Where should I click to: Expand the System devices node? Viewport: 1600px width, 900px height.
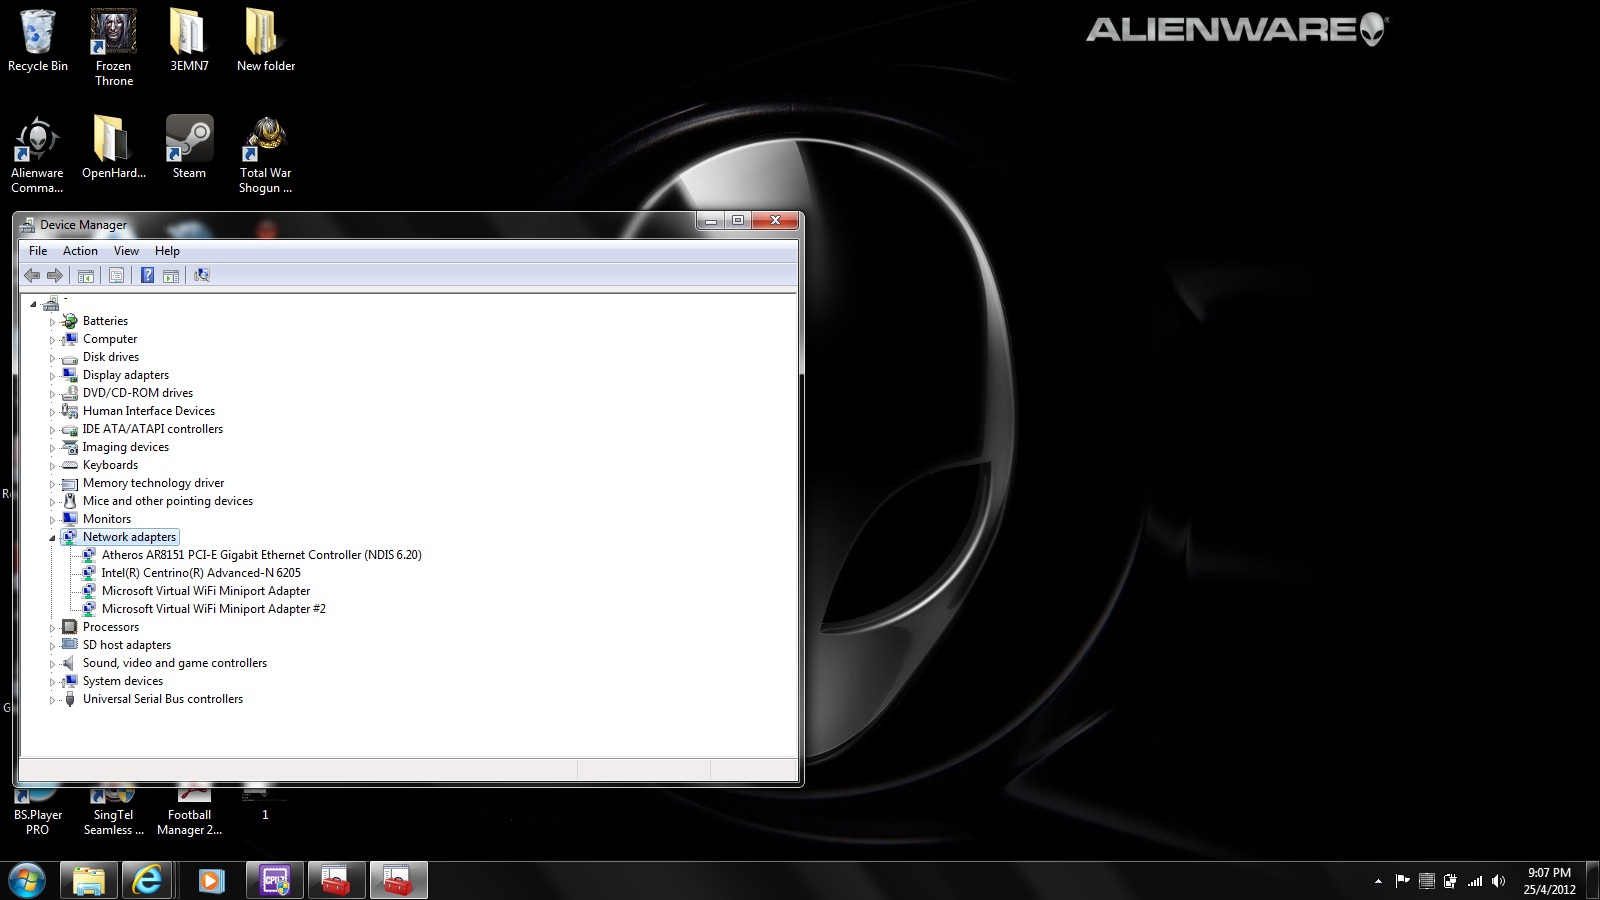[x=52, y=682]
